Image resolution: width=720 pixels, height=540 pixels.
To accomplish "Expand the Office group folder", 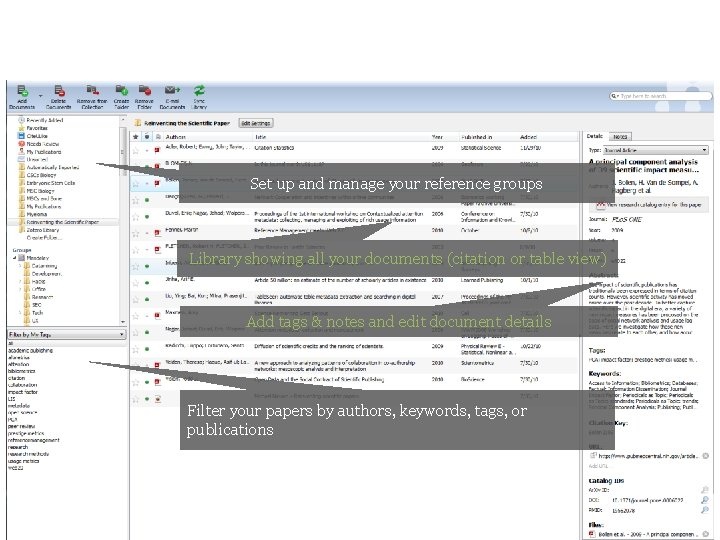I will point(20,289).
